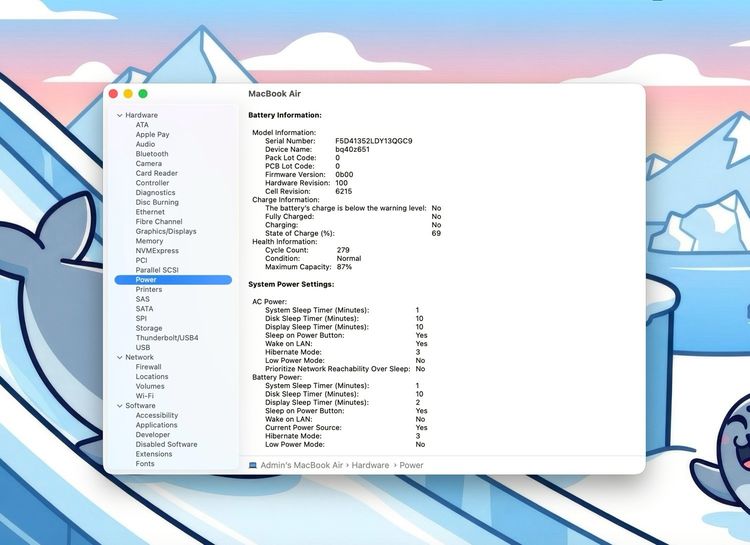Select Volumes under Network
The height and width of the screenshot is (545, 750).
pyautogui.click(x=150, y=386)
